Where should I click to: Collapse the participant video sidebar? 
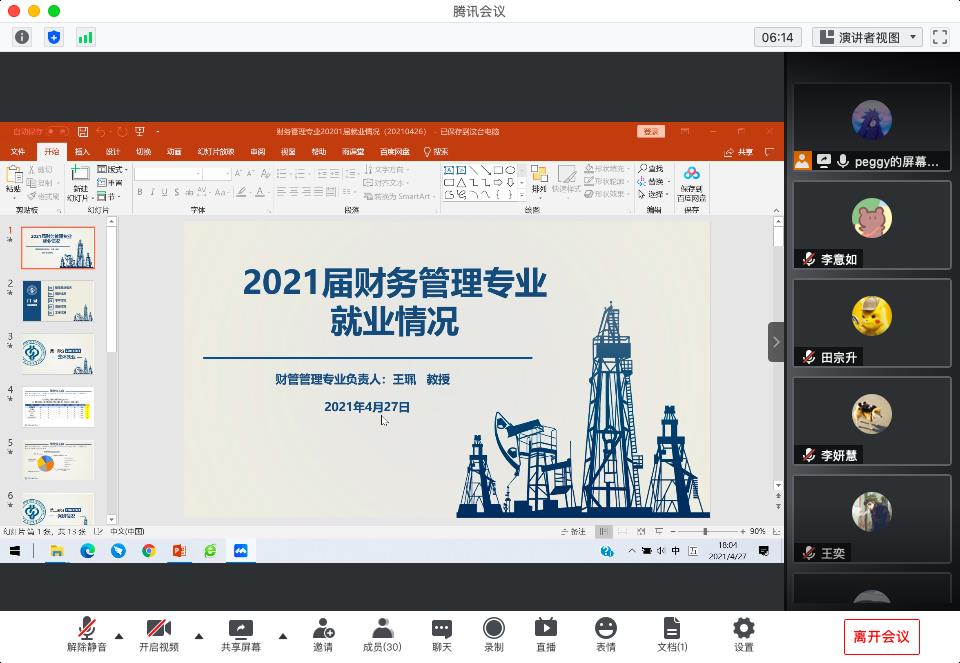pos(776,342)
